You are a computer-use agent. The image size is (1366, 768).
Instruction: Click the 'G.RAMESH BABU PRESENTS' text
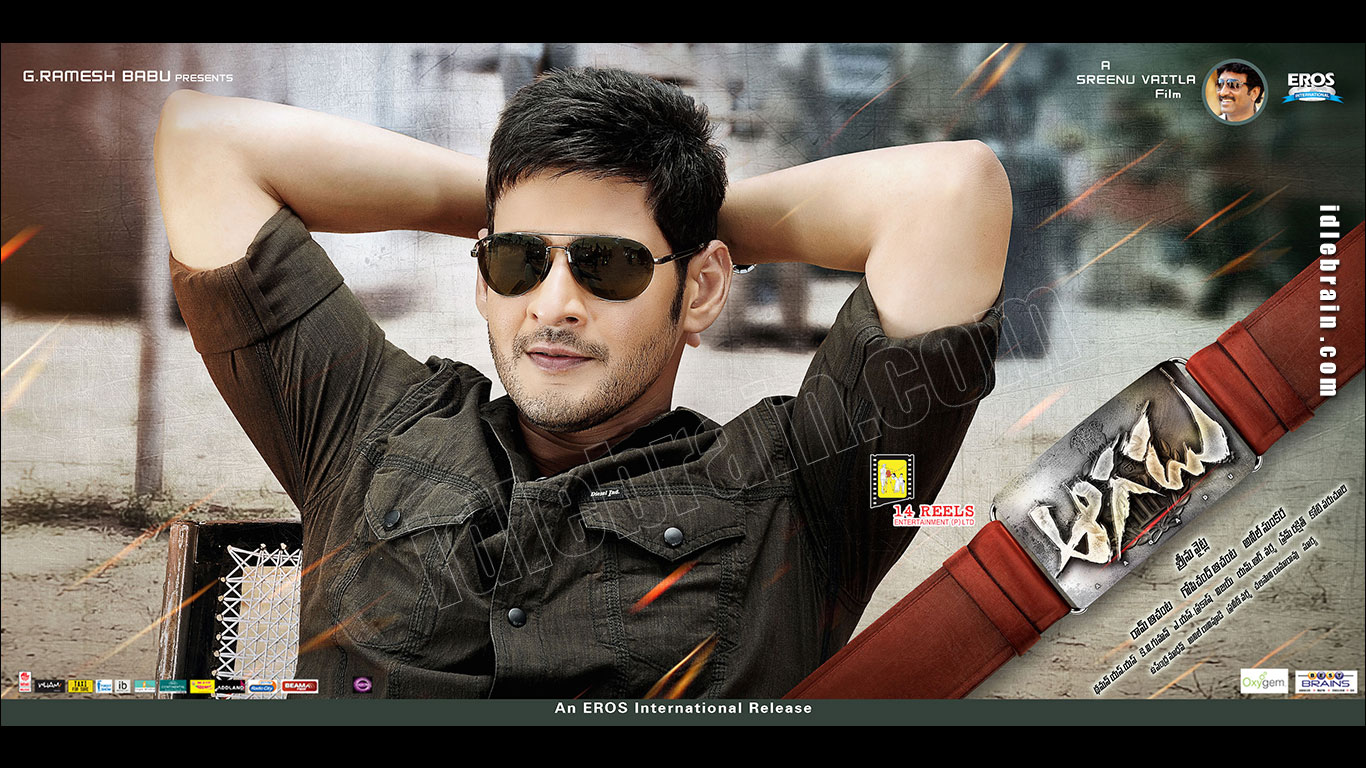tap(128, 77)
